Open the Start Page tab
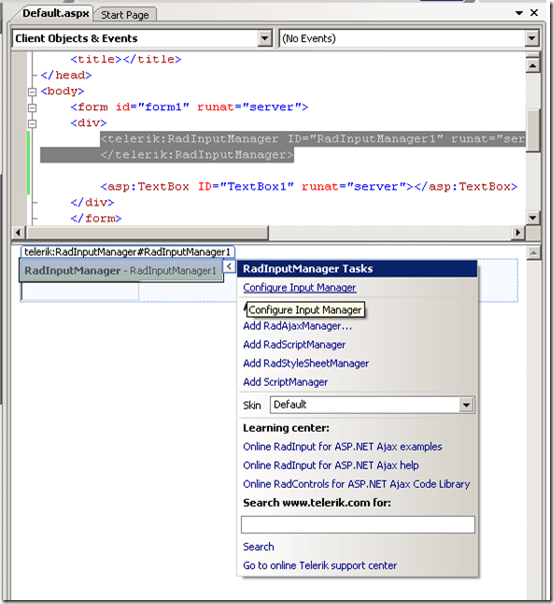The width and height of the screenshot is (554, 604). coord(125,15)
